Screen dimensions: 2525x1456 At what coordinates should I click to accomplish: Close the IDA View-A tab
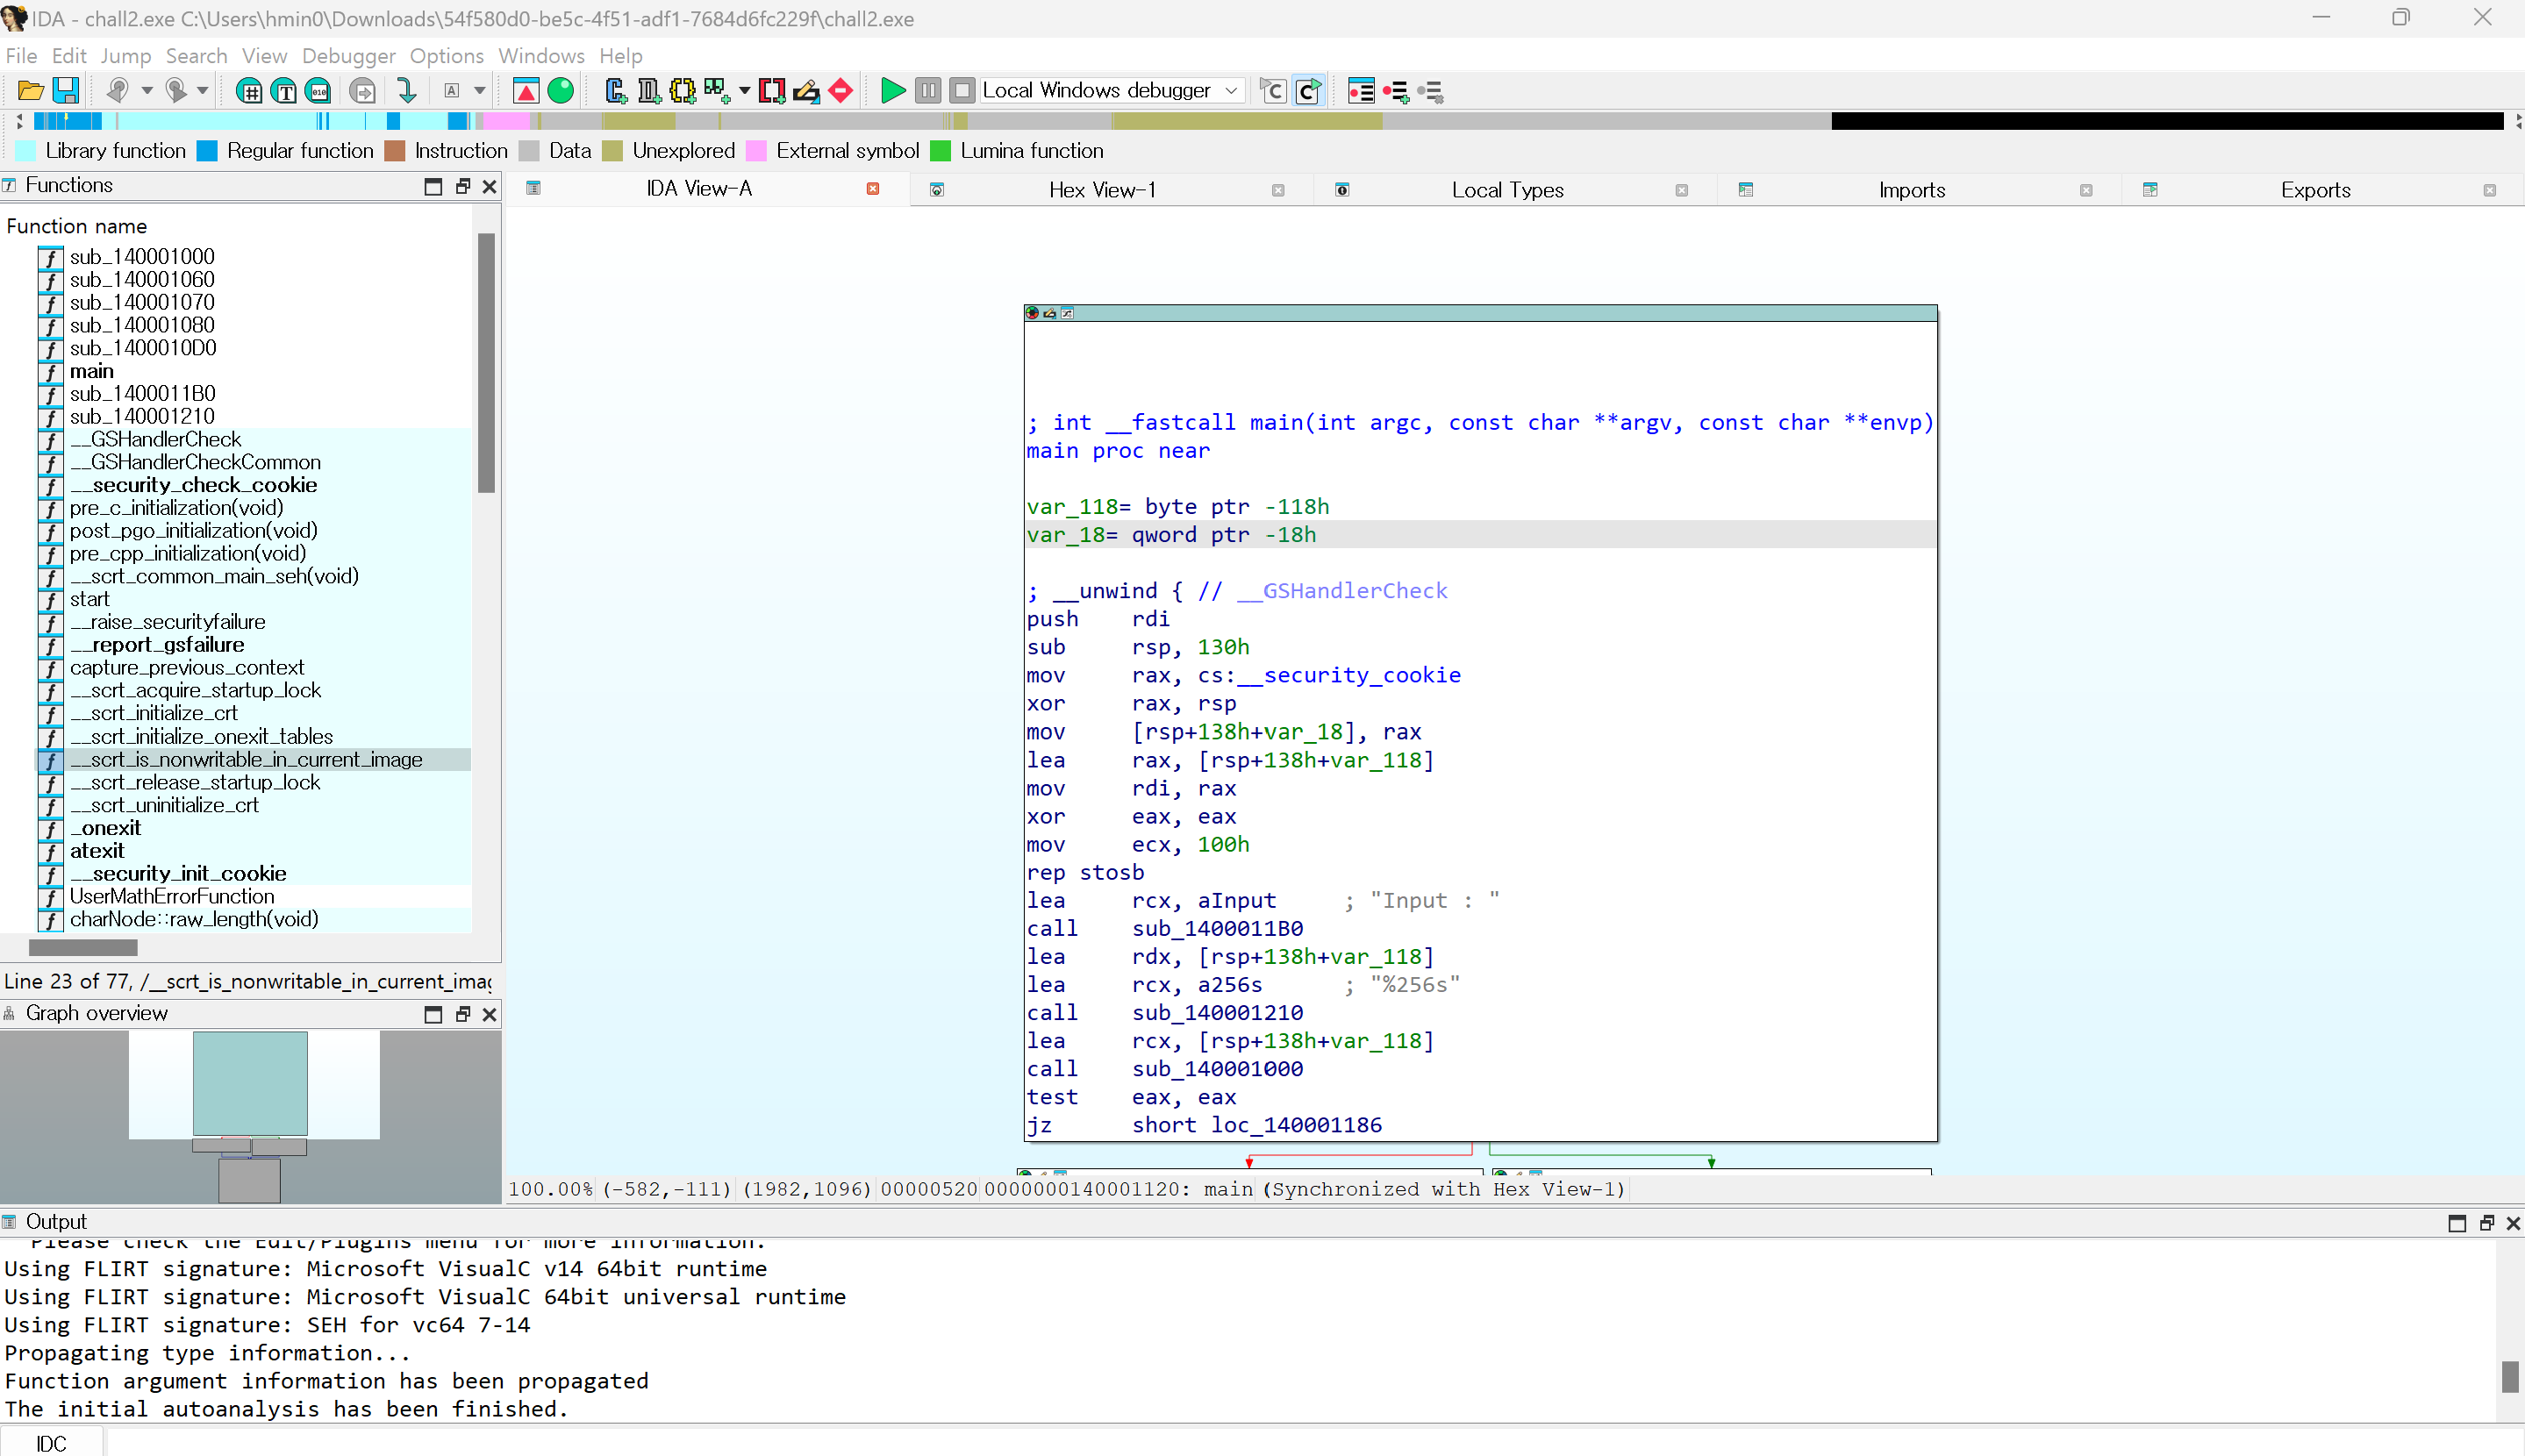(873, 188)
